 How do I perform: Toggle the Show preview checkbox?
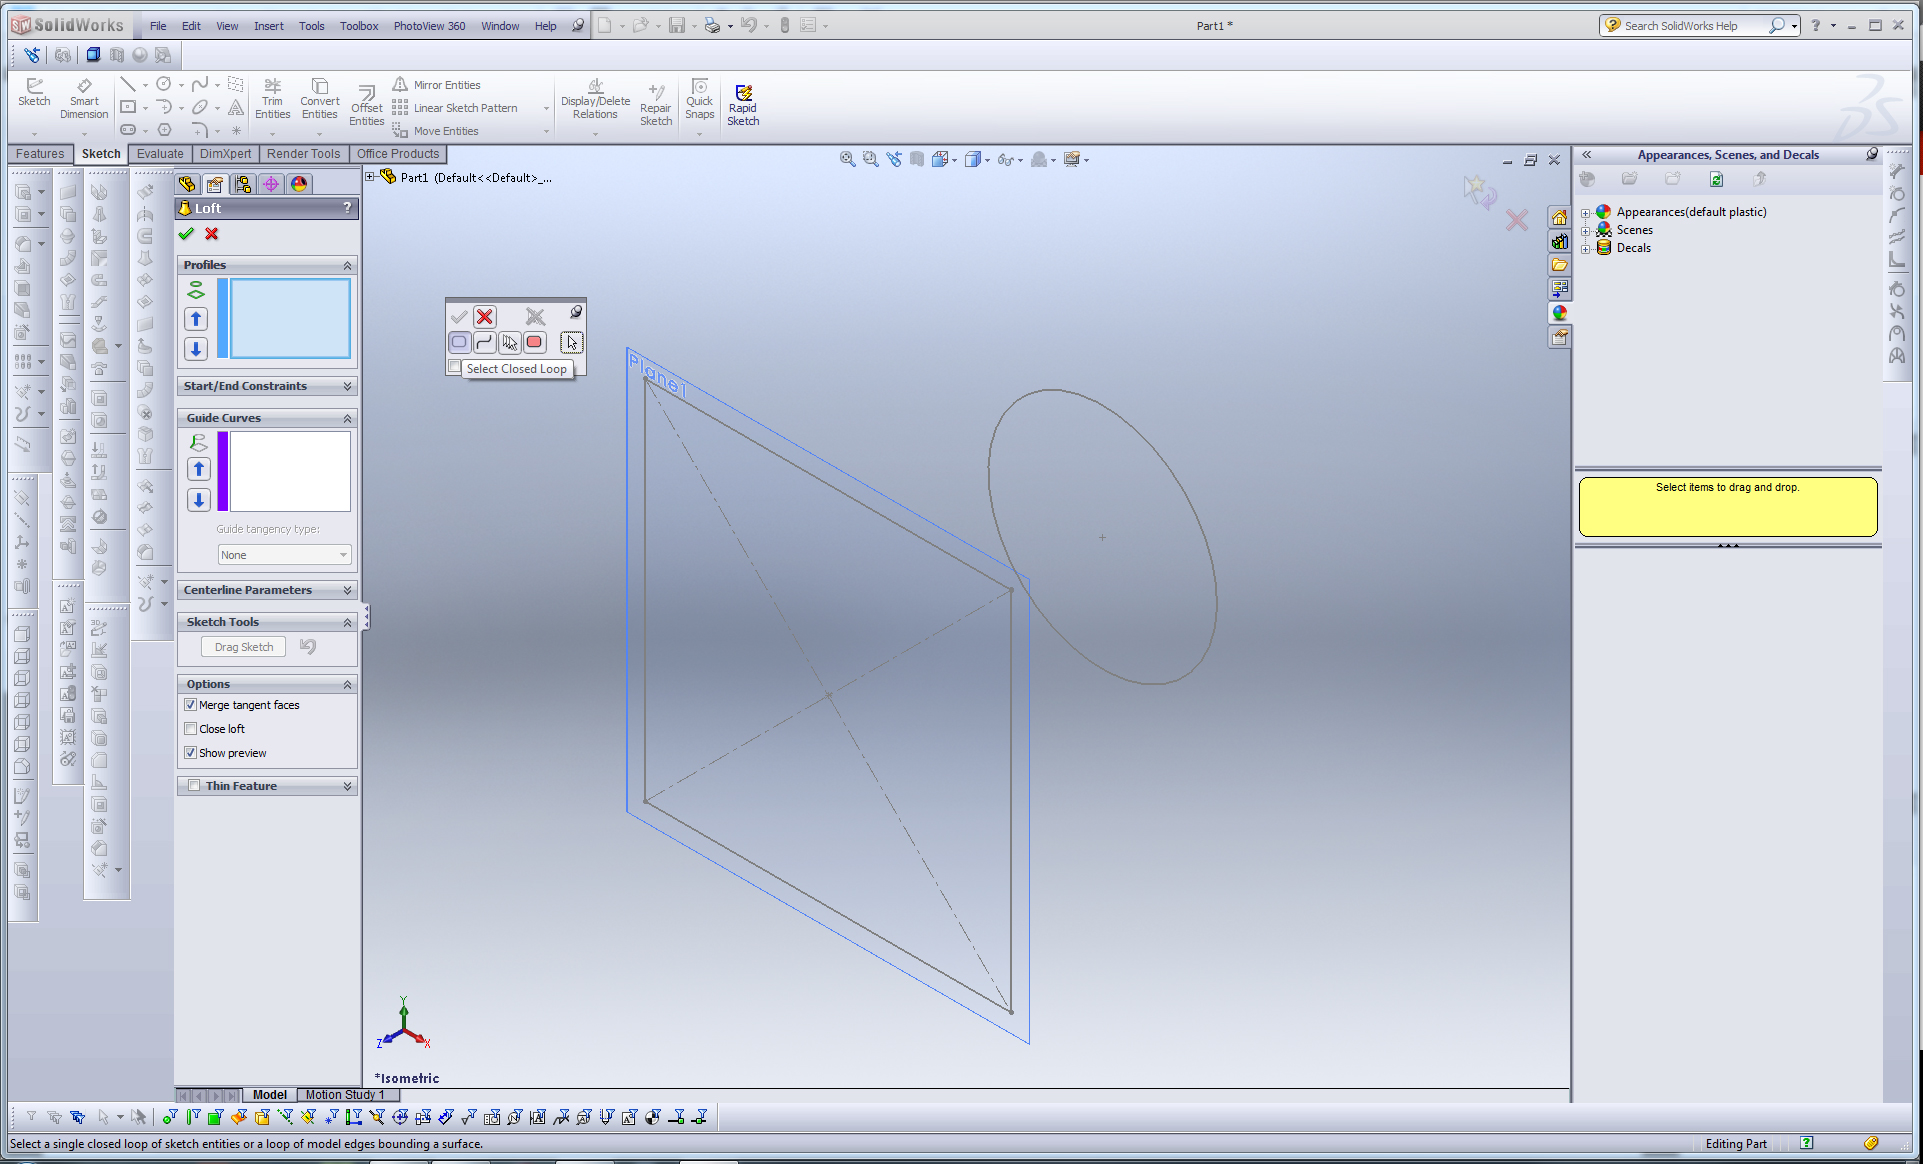click(190, 753)
